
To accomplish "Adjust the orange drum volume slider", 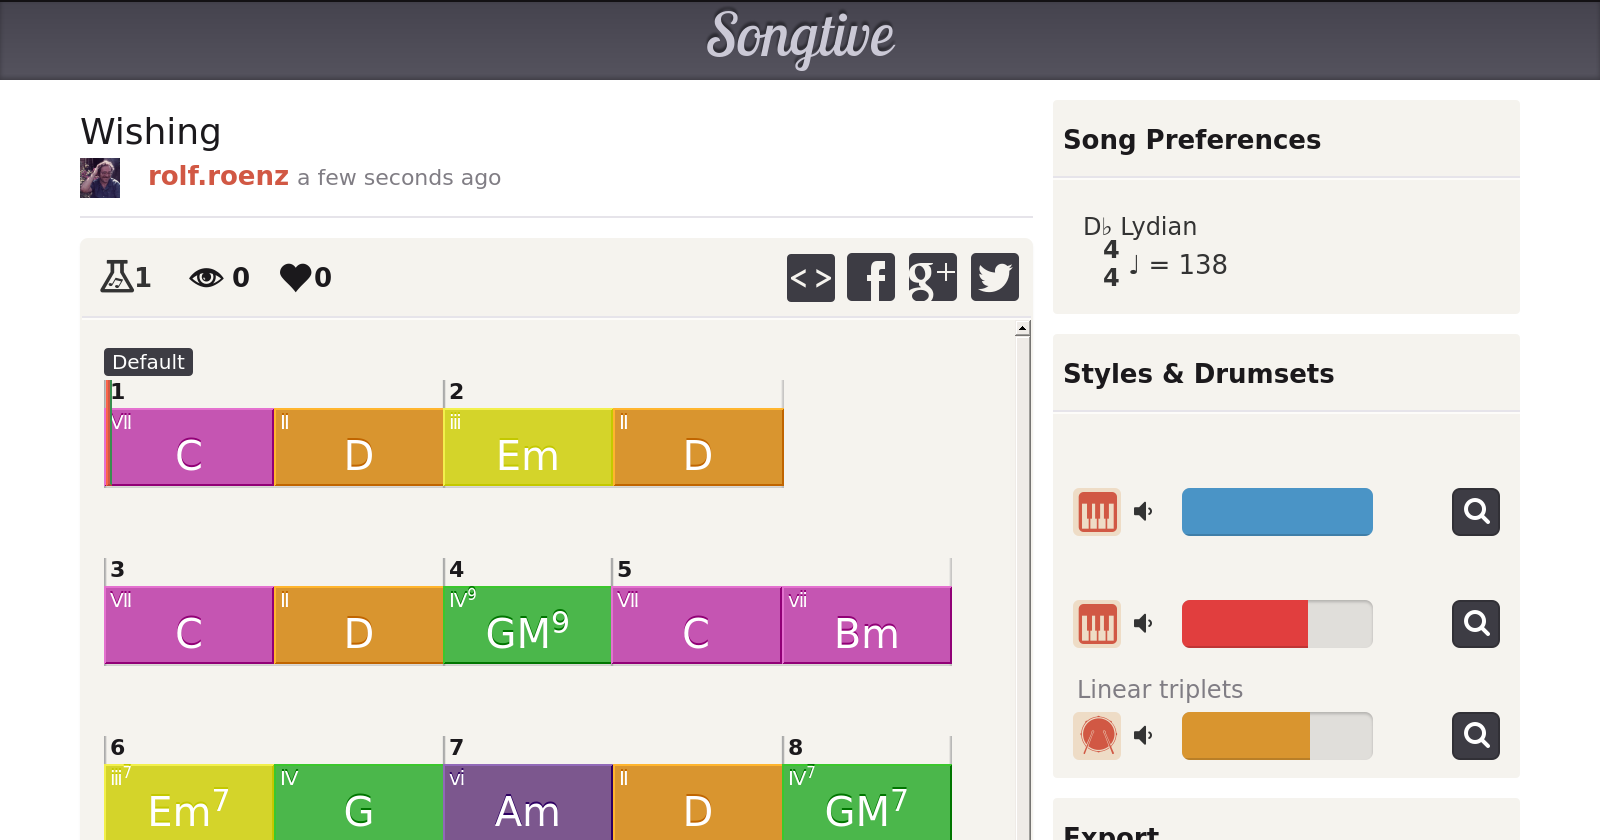I will pyautogui.click(x=1276, y=736).
